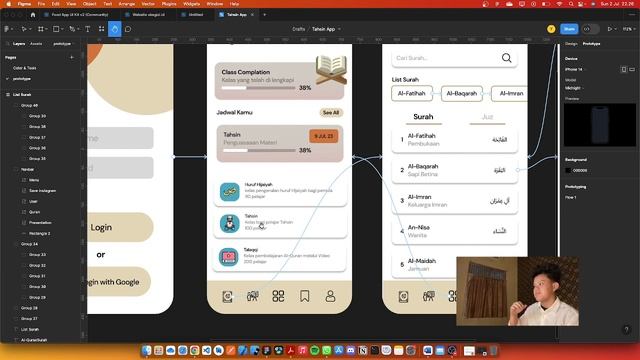This screenshot has height=360, width=640.
Task: Open the Spotify icon in the Dock
Action: pos(315,350)
